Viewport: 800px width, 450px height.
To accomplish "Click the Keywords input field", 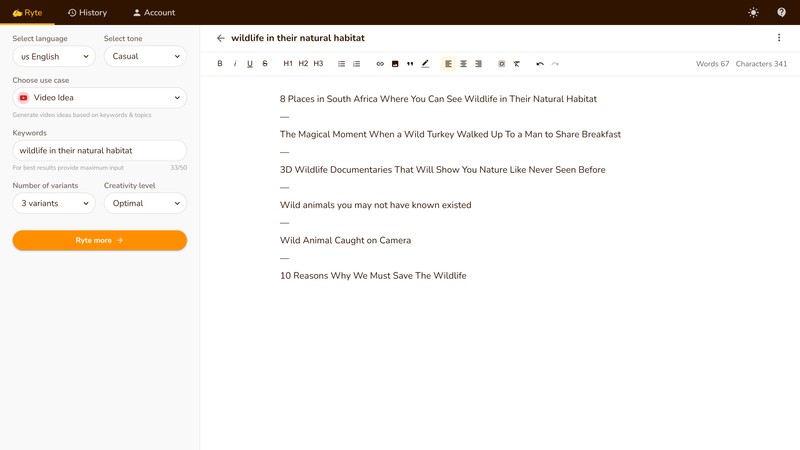I will pos(99,150).
